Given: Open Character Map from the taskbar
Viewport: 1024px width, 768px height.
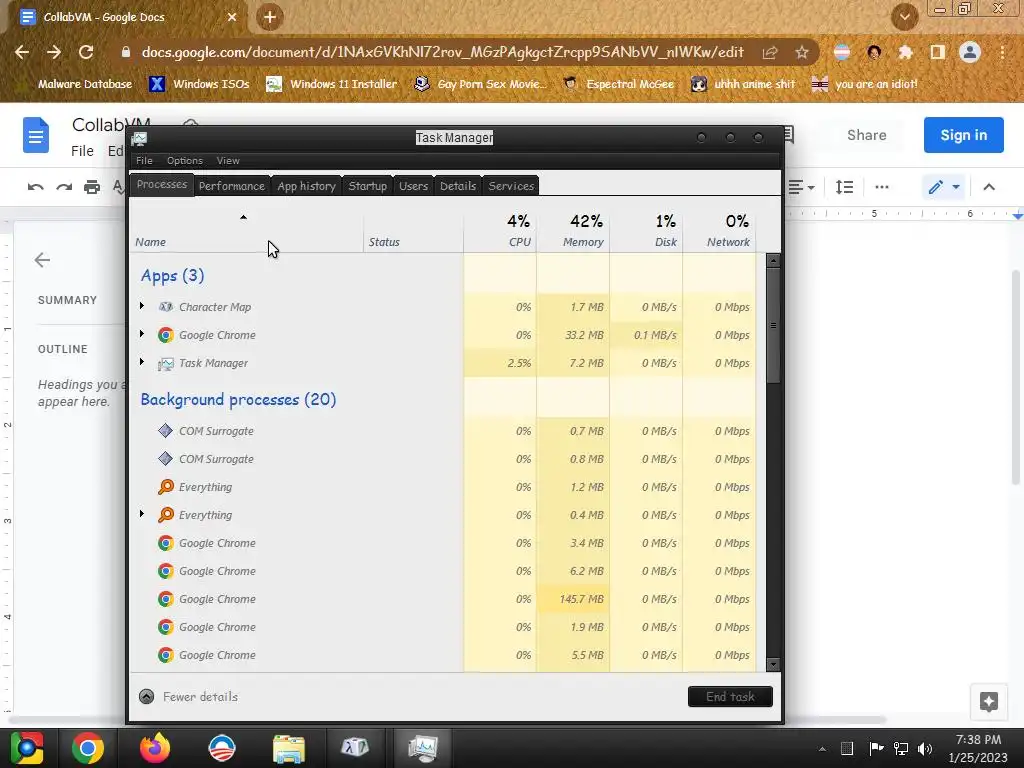Looking at the screenshot, I should (355, 748).
